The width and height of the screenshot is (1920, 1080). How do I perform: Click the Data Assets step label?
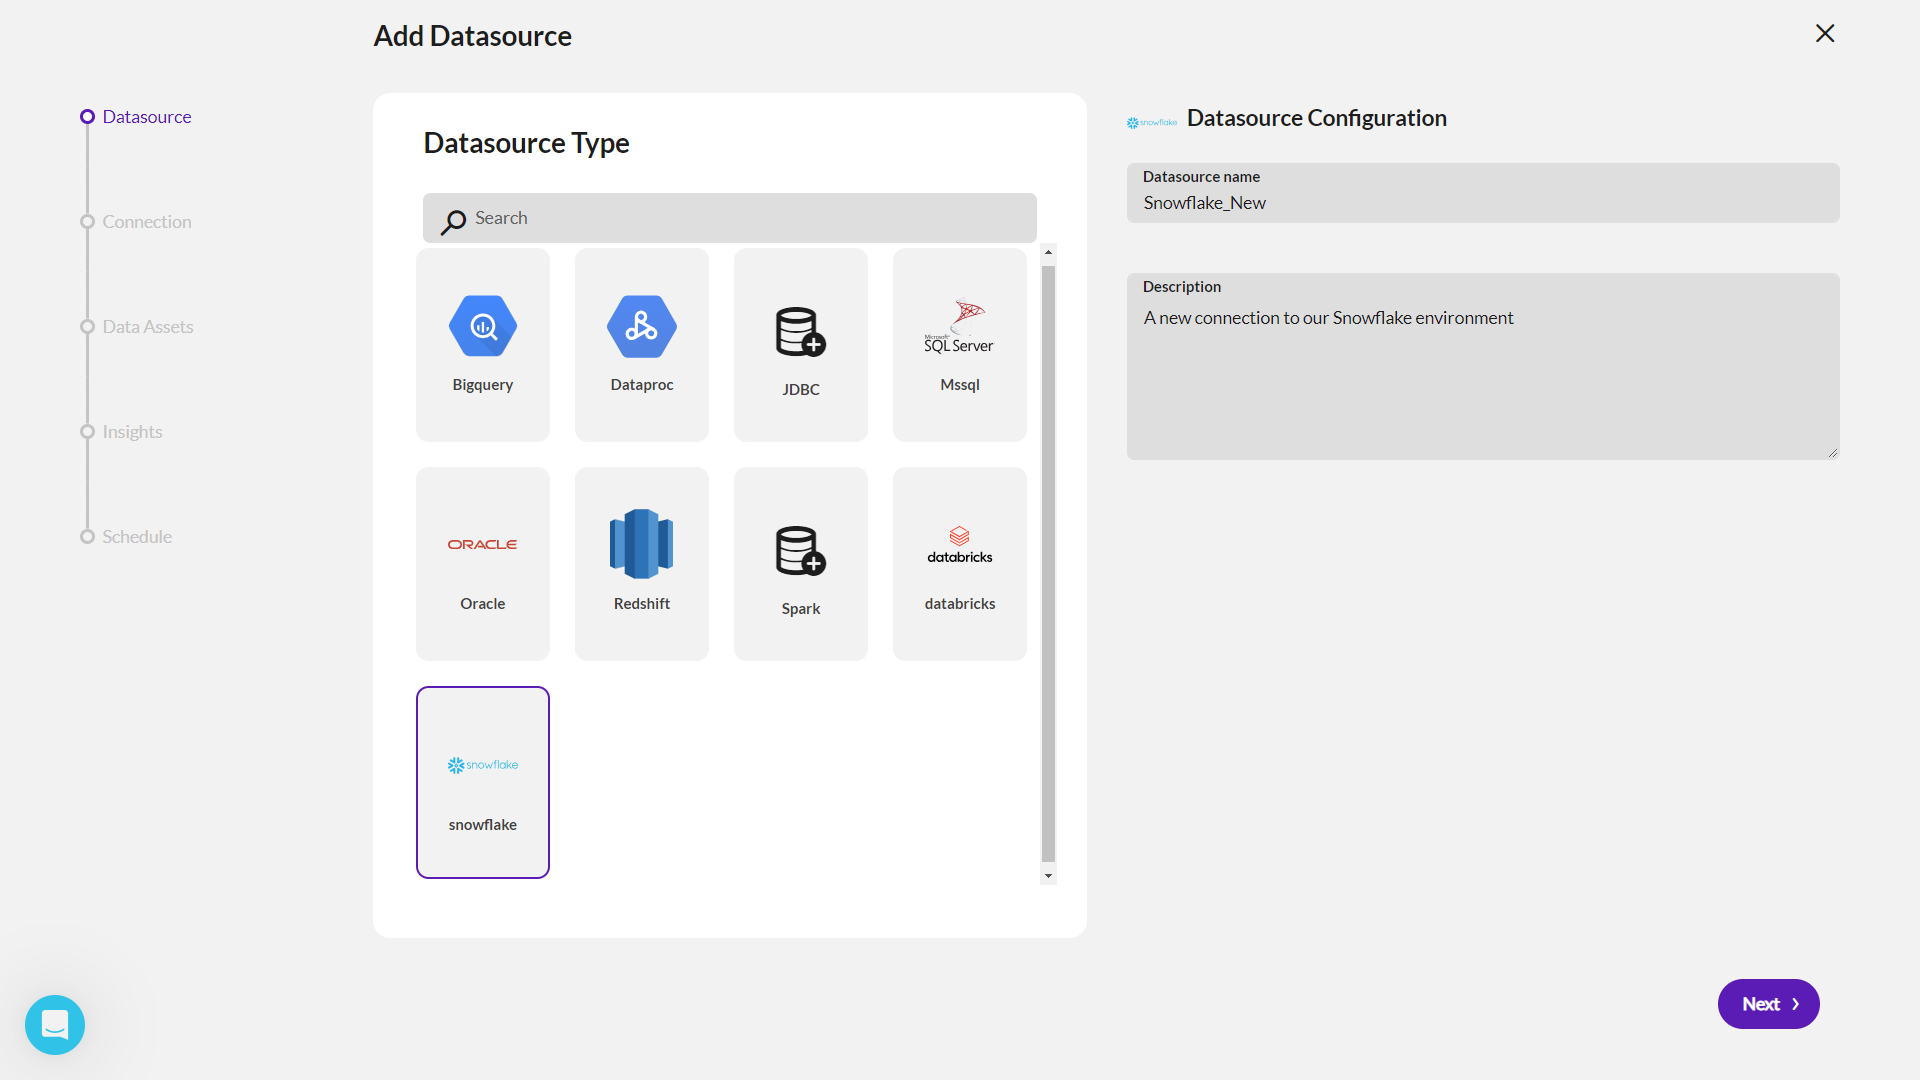point(148,326)
